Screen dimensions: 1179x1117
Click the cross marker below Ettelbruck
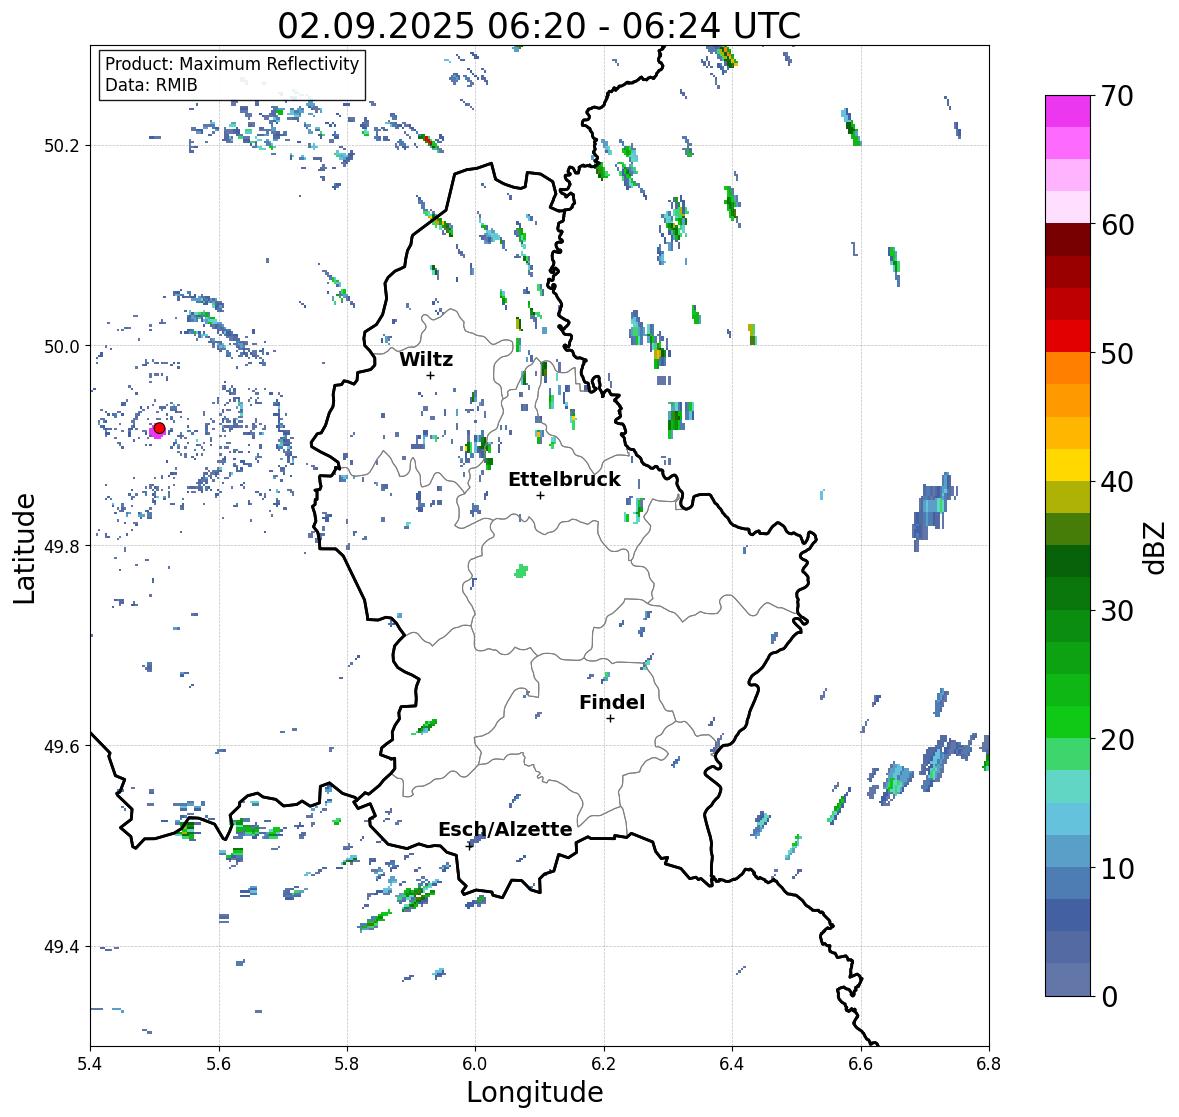[540, 495]
